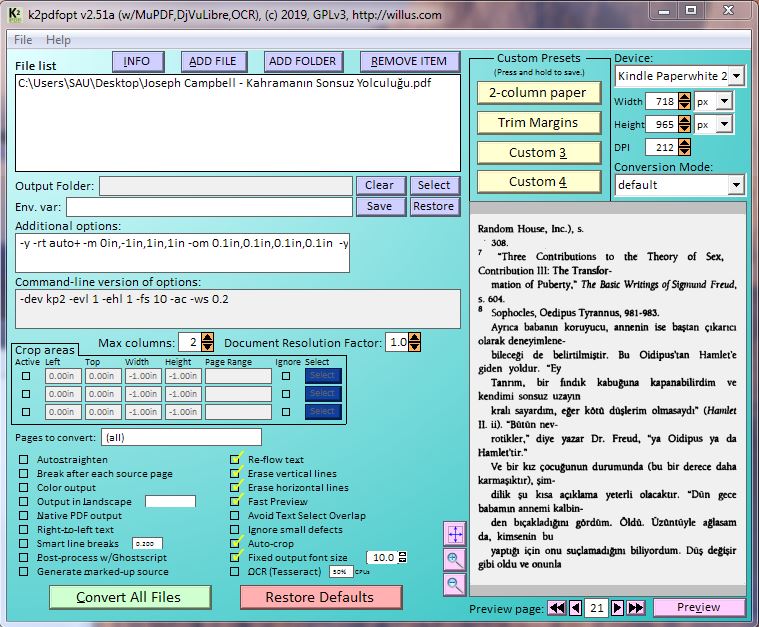Click Restore Defaults button
Screen dimensions: 759x627
320,597
